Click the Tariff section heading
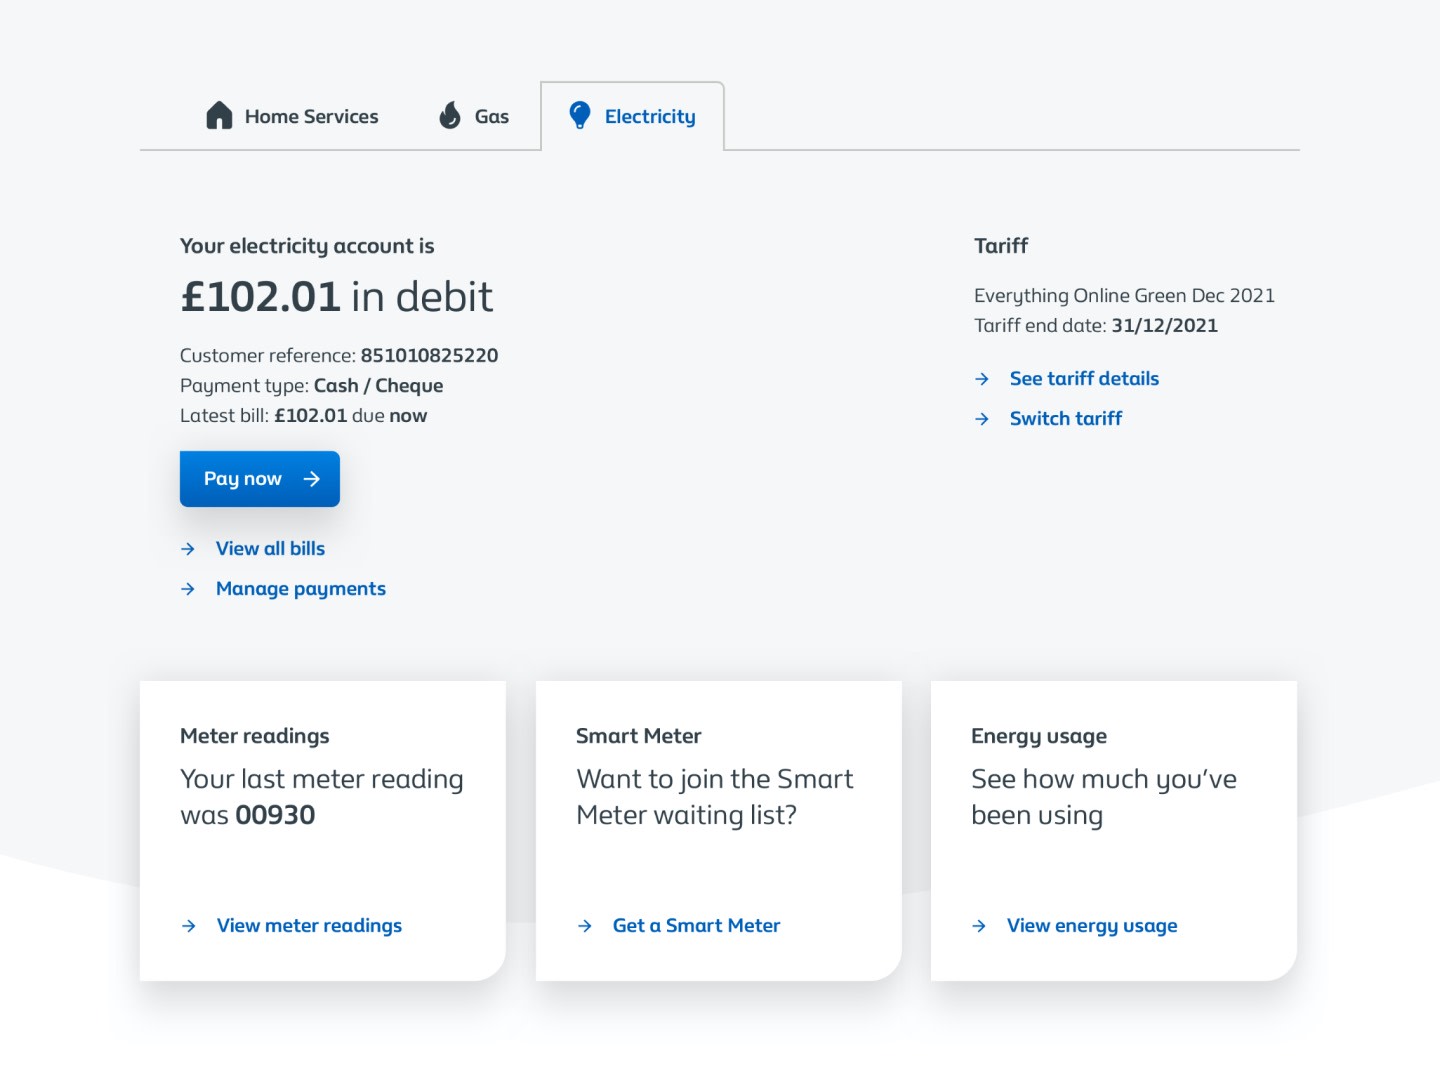1440x1080 pixels. coord(1001,246)
